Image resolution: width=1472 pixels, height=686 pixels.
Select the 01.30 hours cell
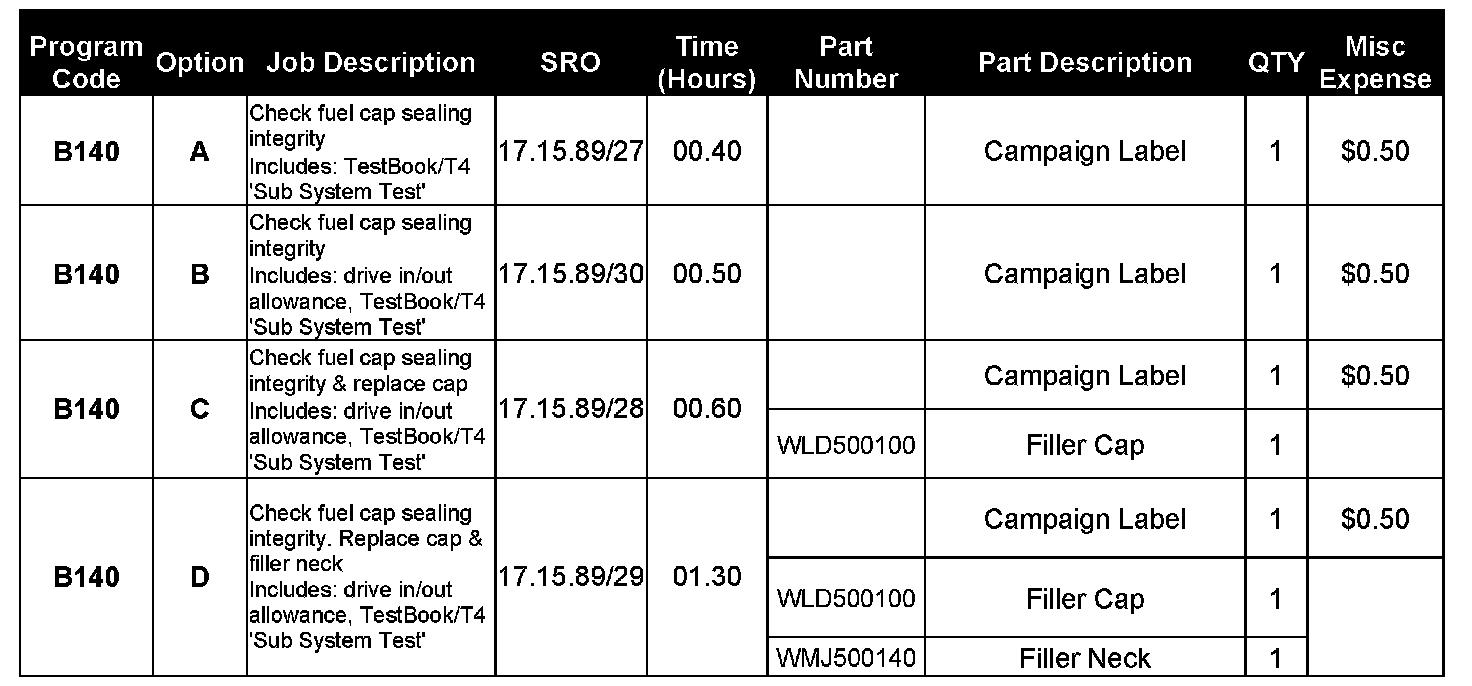[707, 577]
